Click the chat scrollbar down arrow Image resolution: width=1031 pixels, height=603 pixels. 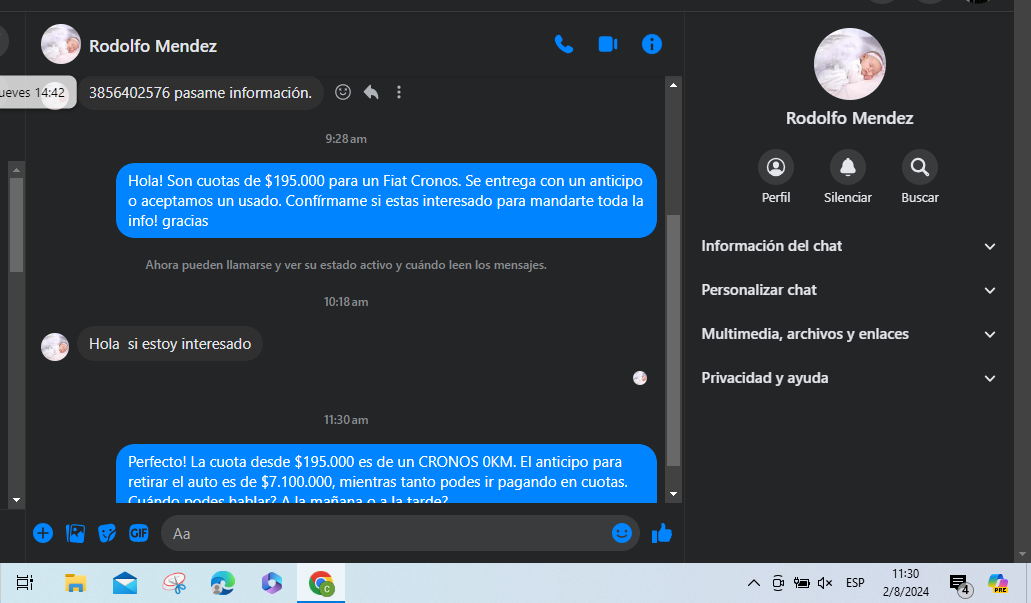pos(673,494)
